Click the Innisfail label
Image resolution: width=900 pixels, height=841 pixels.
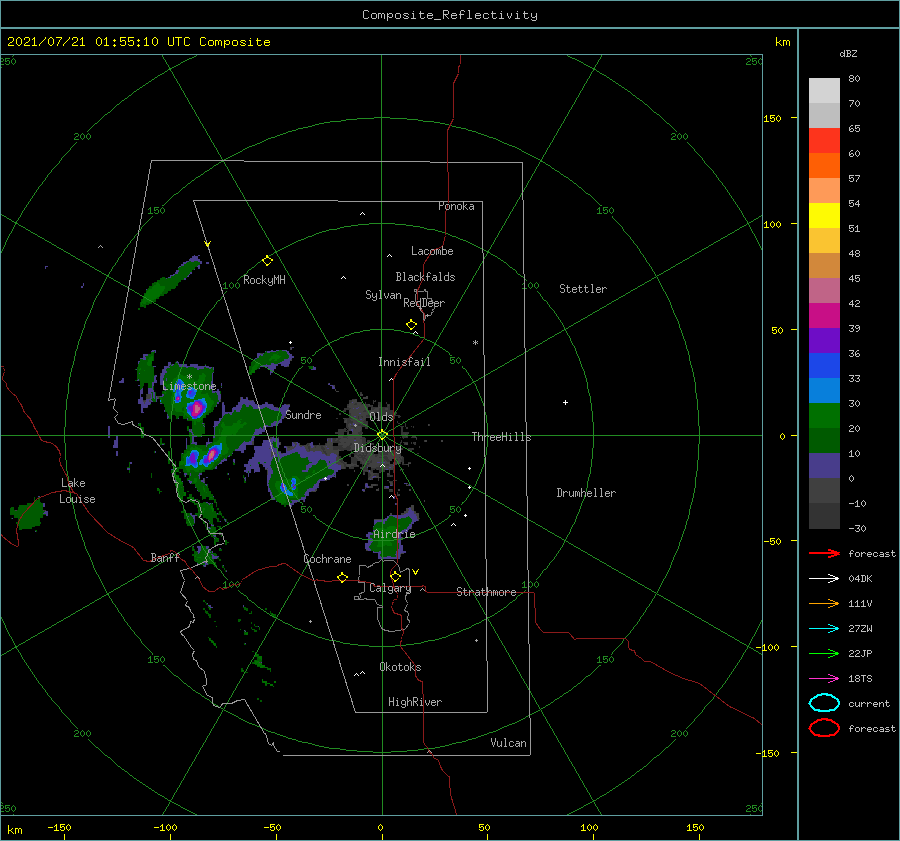404,362
